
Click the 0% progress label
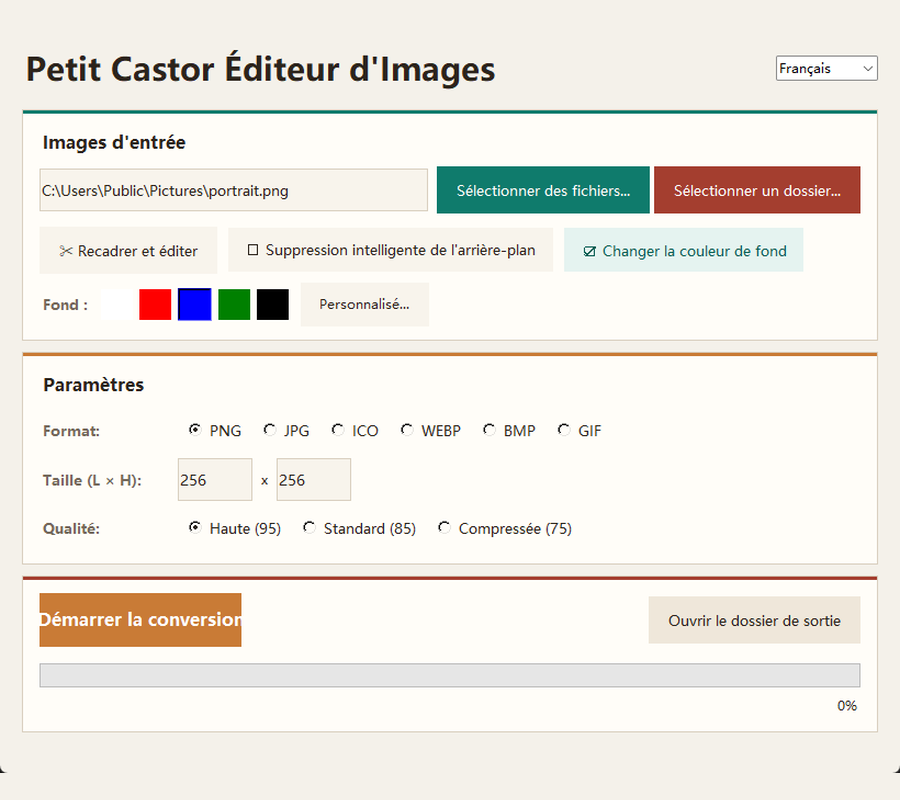click(847, 705)
